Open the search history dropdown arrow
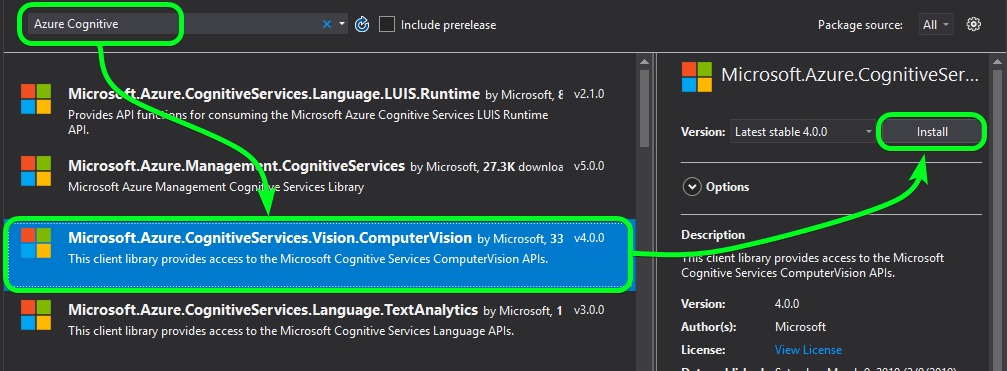Viewport: 1007px width, 371px height. point(342,24)
